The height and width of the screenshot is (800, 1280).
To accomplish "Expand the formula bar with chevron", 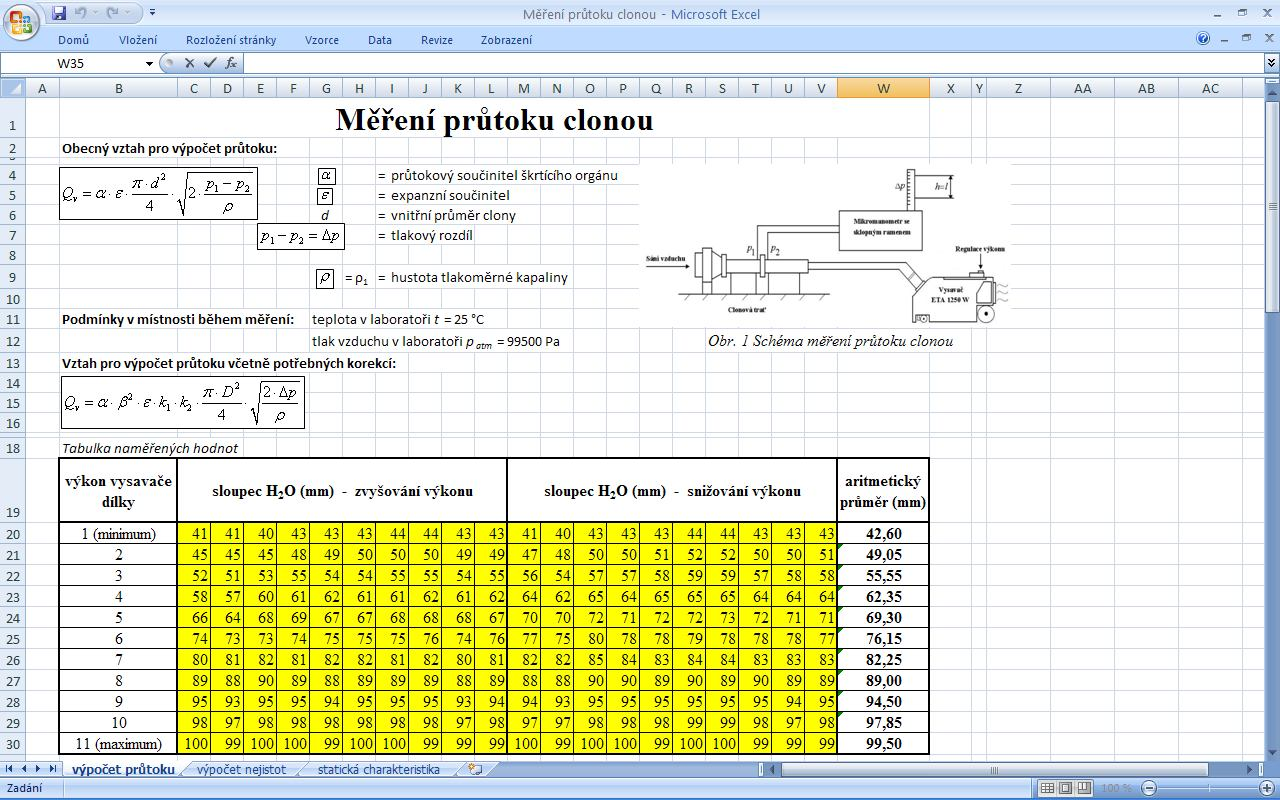I will click(x=1271, y=63).
